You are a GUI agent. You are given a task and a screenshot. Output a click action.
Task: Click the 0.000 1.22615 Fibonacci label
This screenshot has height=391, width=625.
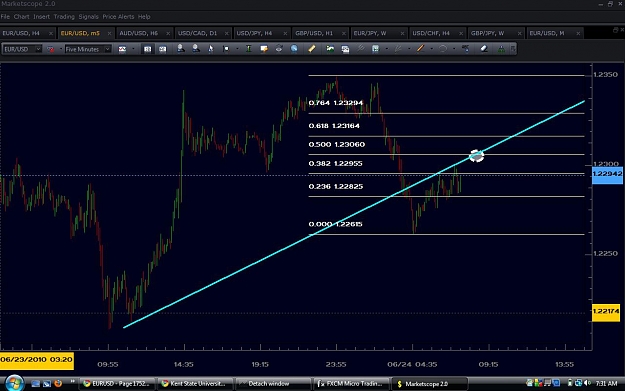click(336, 224)
